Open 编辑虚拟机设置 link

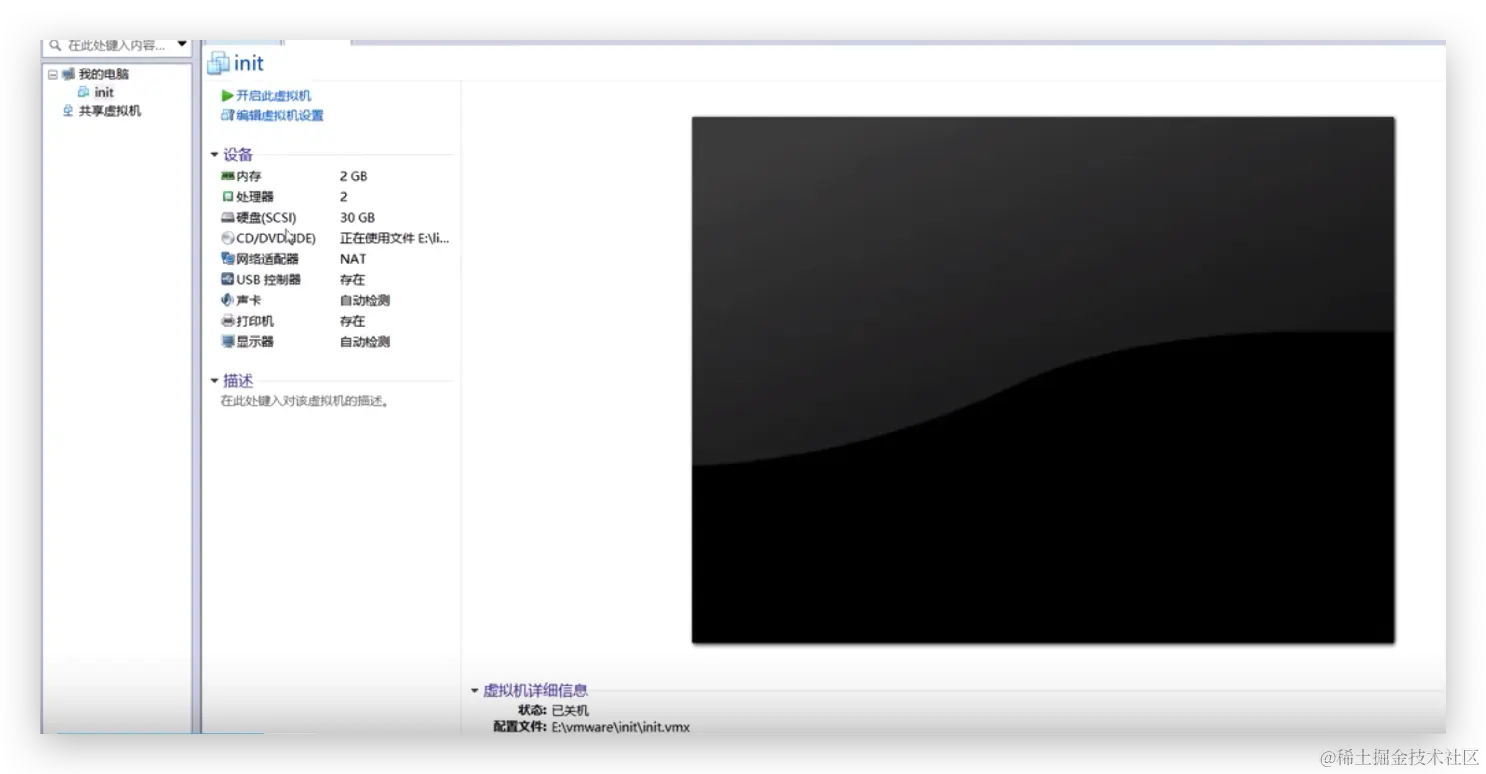[280, 115]
